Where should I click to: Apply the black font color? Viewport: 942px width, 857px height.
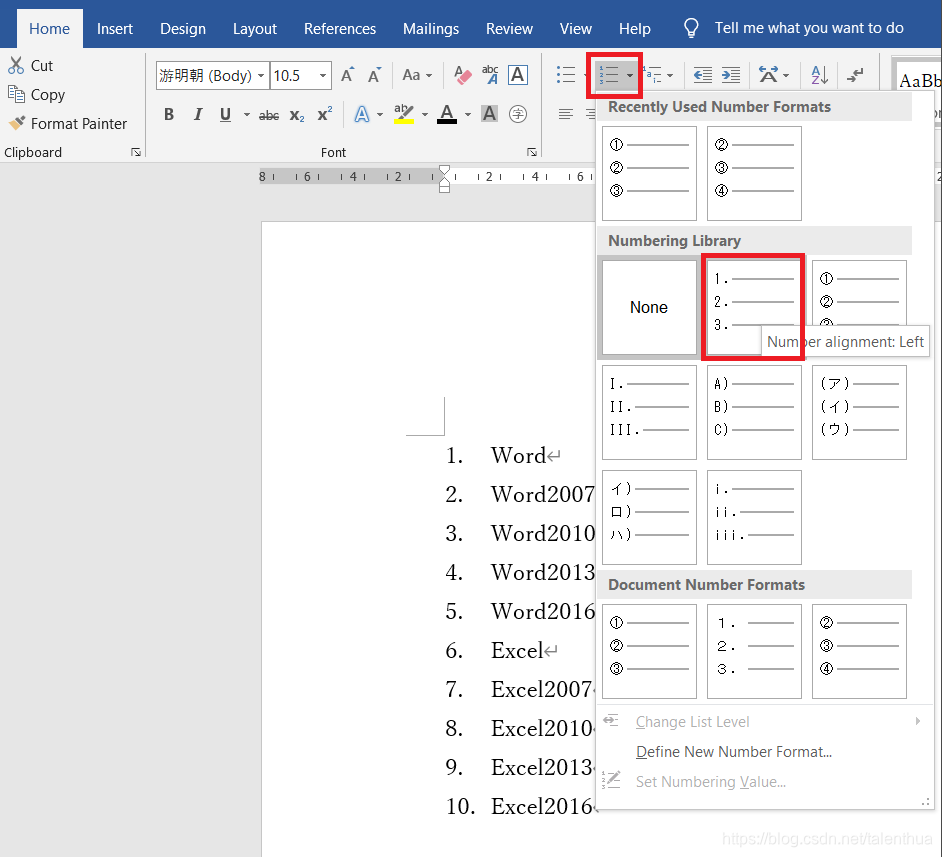pyautogui.click(x=447, y=114)
